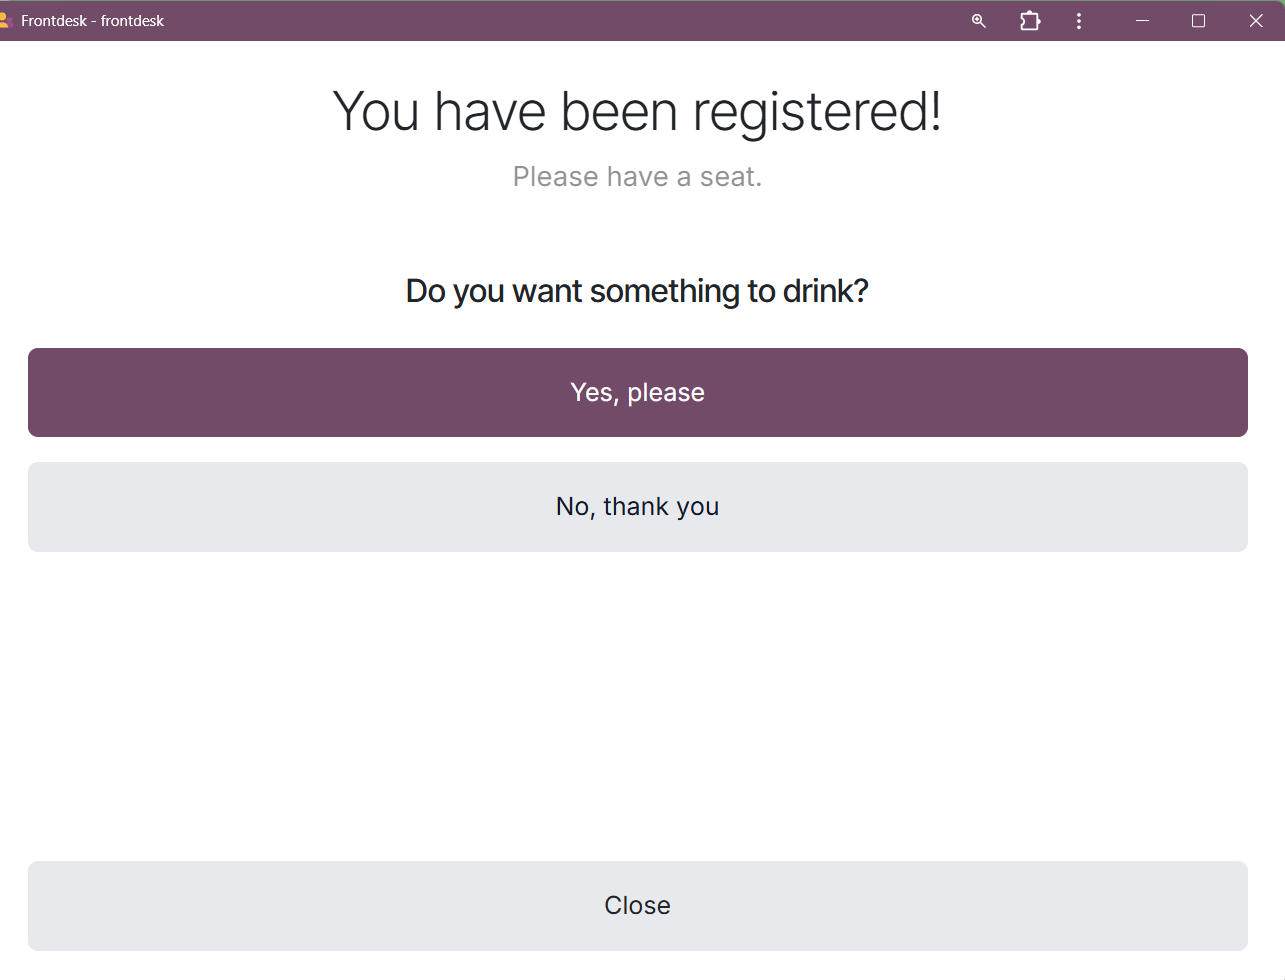Click the 'Please have a seat.' subtitle

coord(637,177)
